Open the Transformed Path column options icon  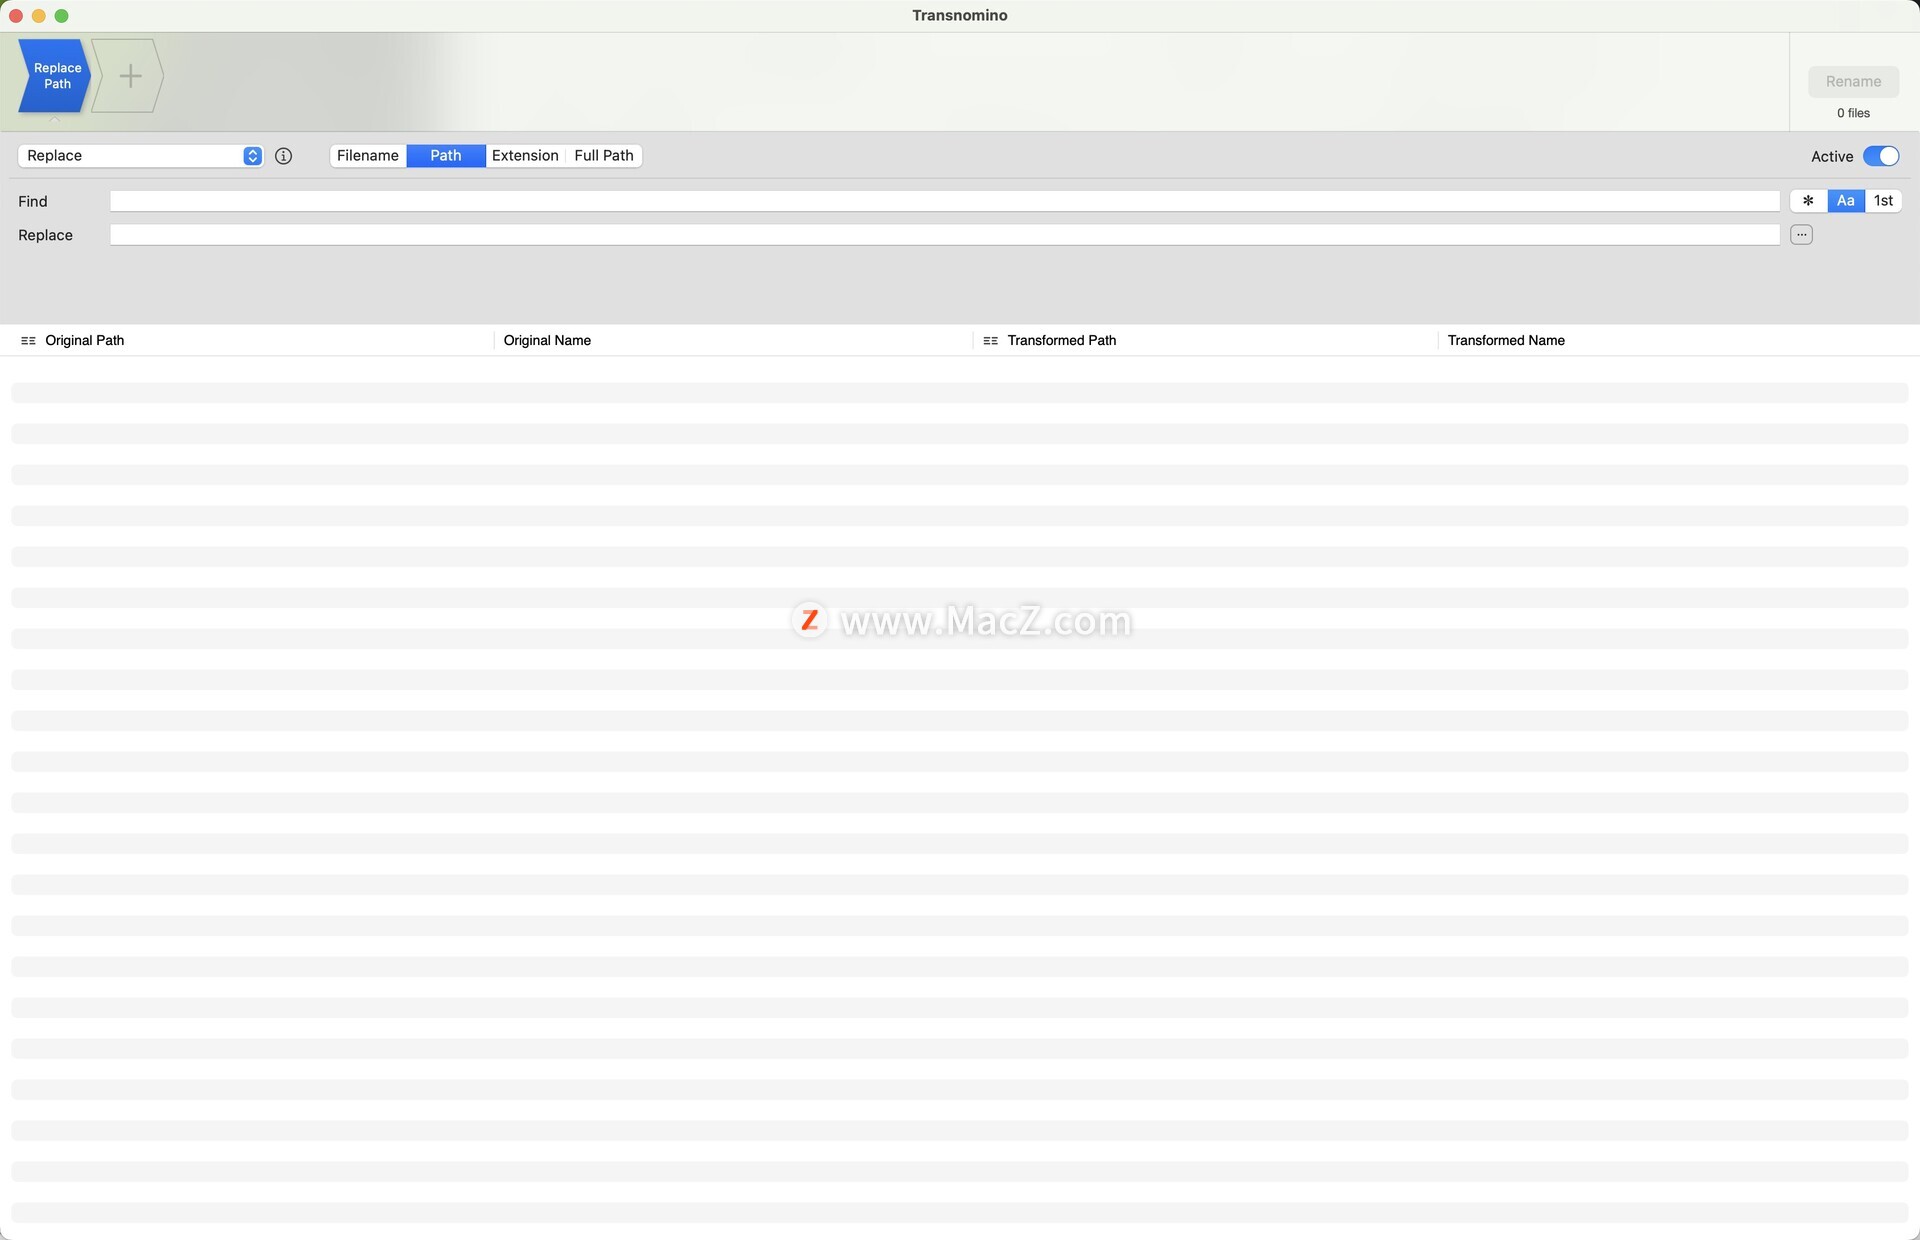click(x=990, y=341)
